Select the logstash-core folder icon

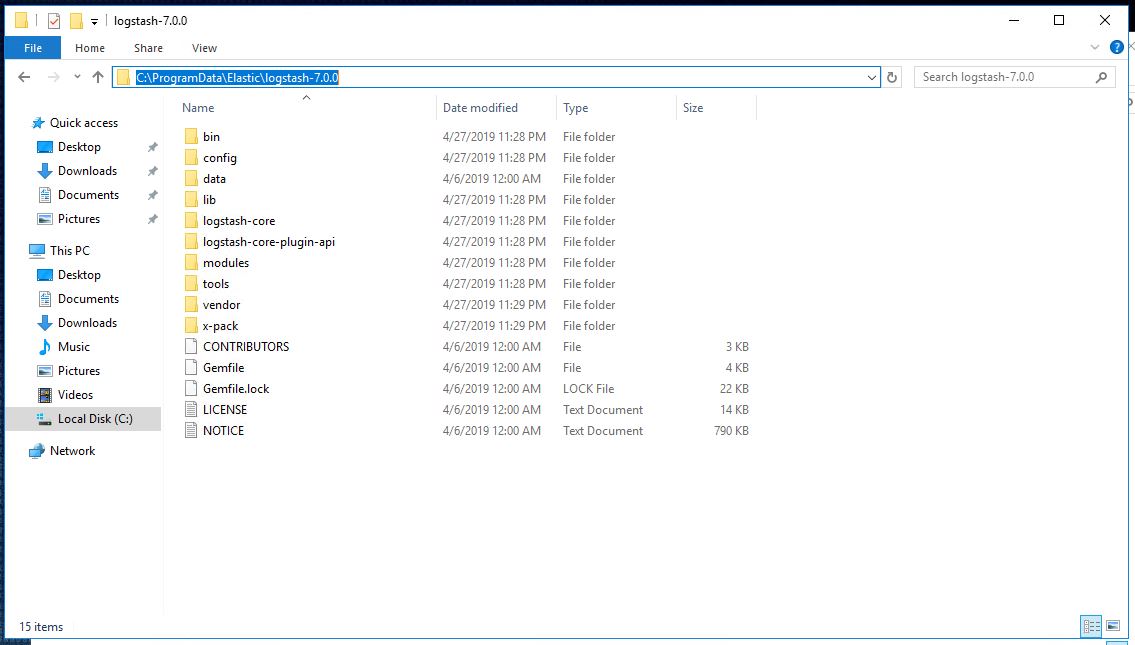tap(191, 220)
